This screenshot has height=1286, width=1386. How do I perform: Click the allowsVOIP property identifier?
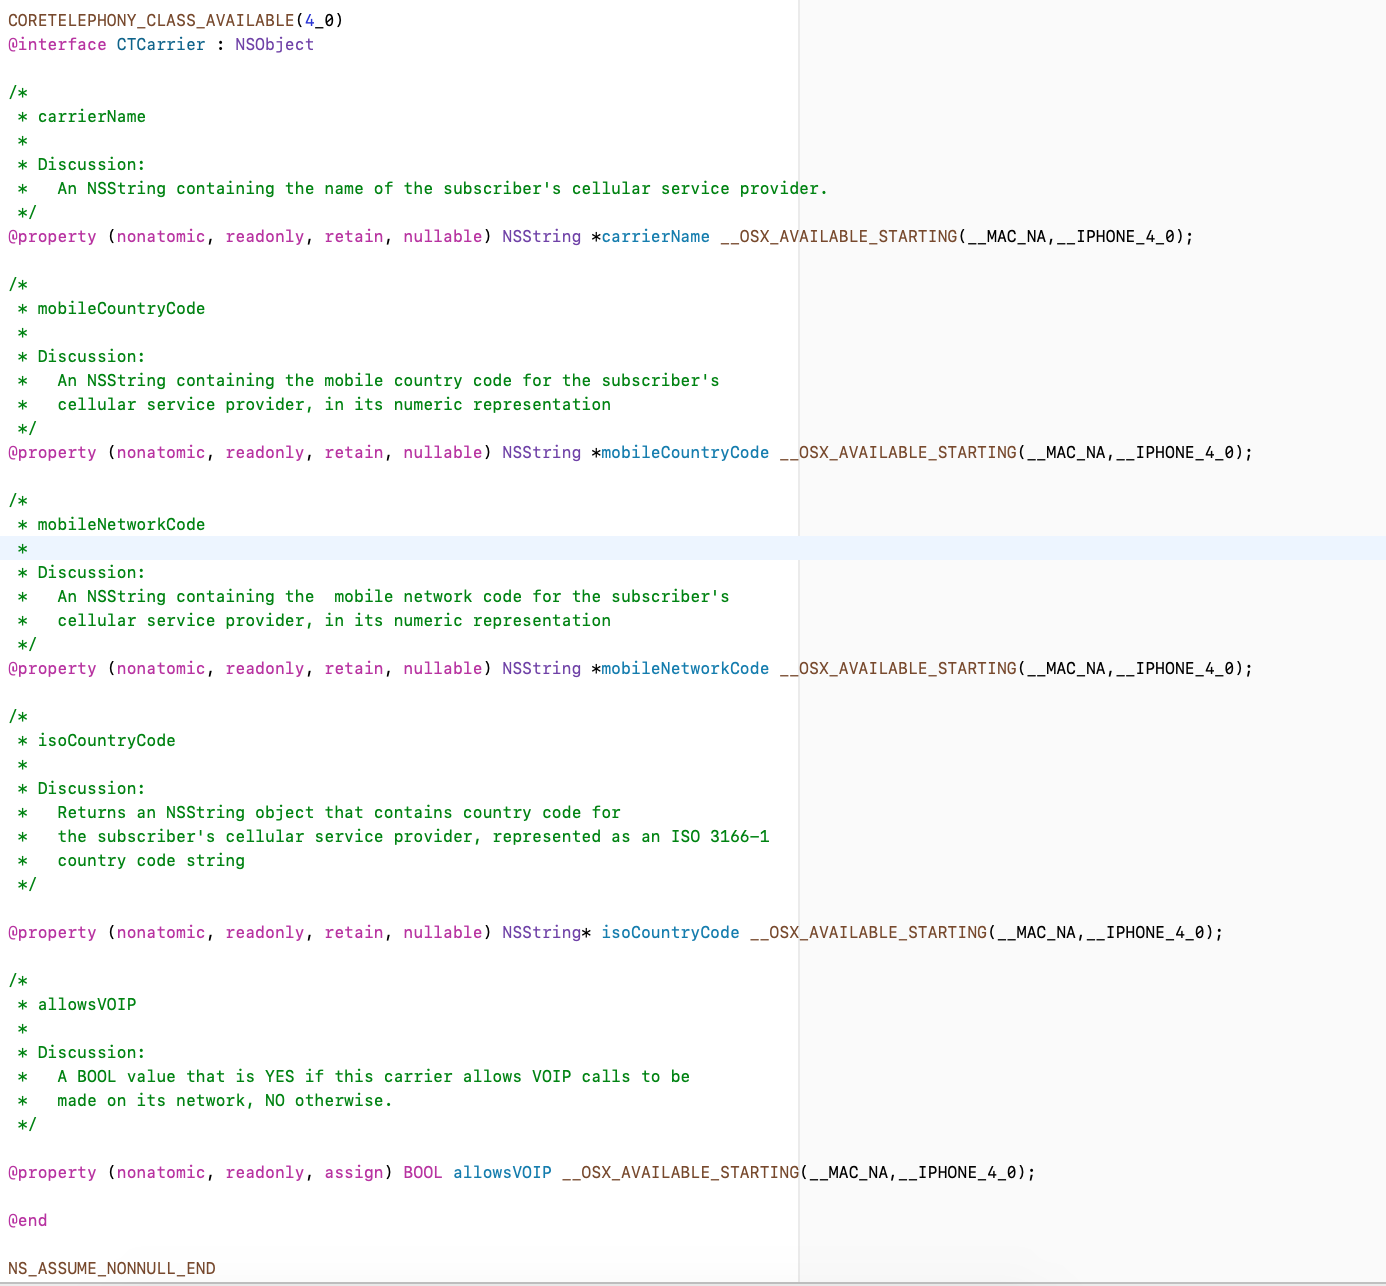pyautogui.click(x=502, y=1172)
